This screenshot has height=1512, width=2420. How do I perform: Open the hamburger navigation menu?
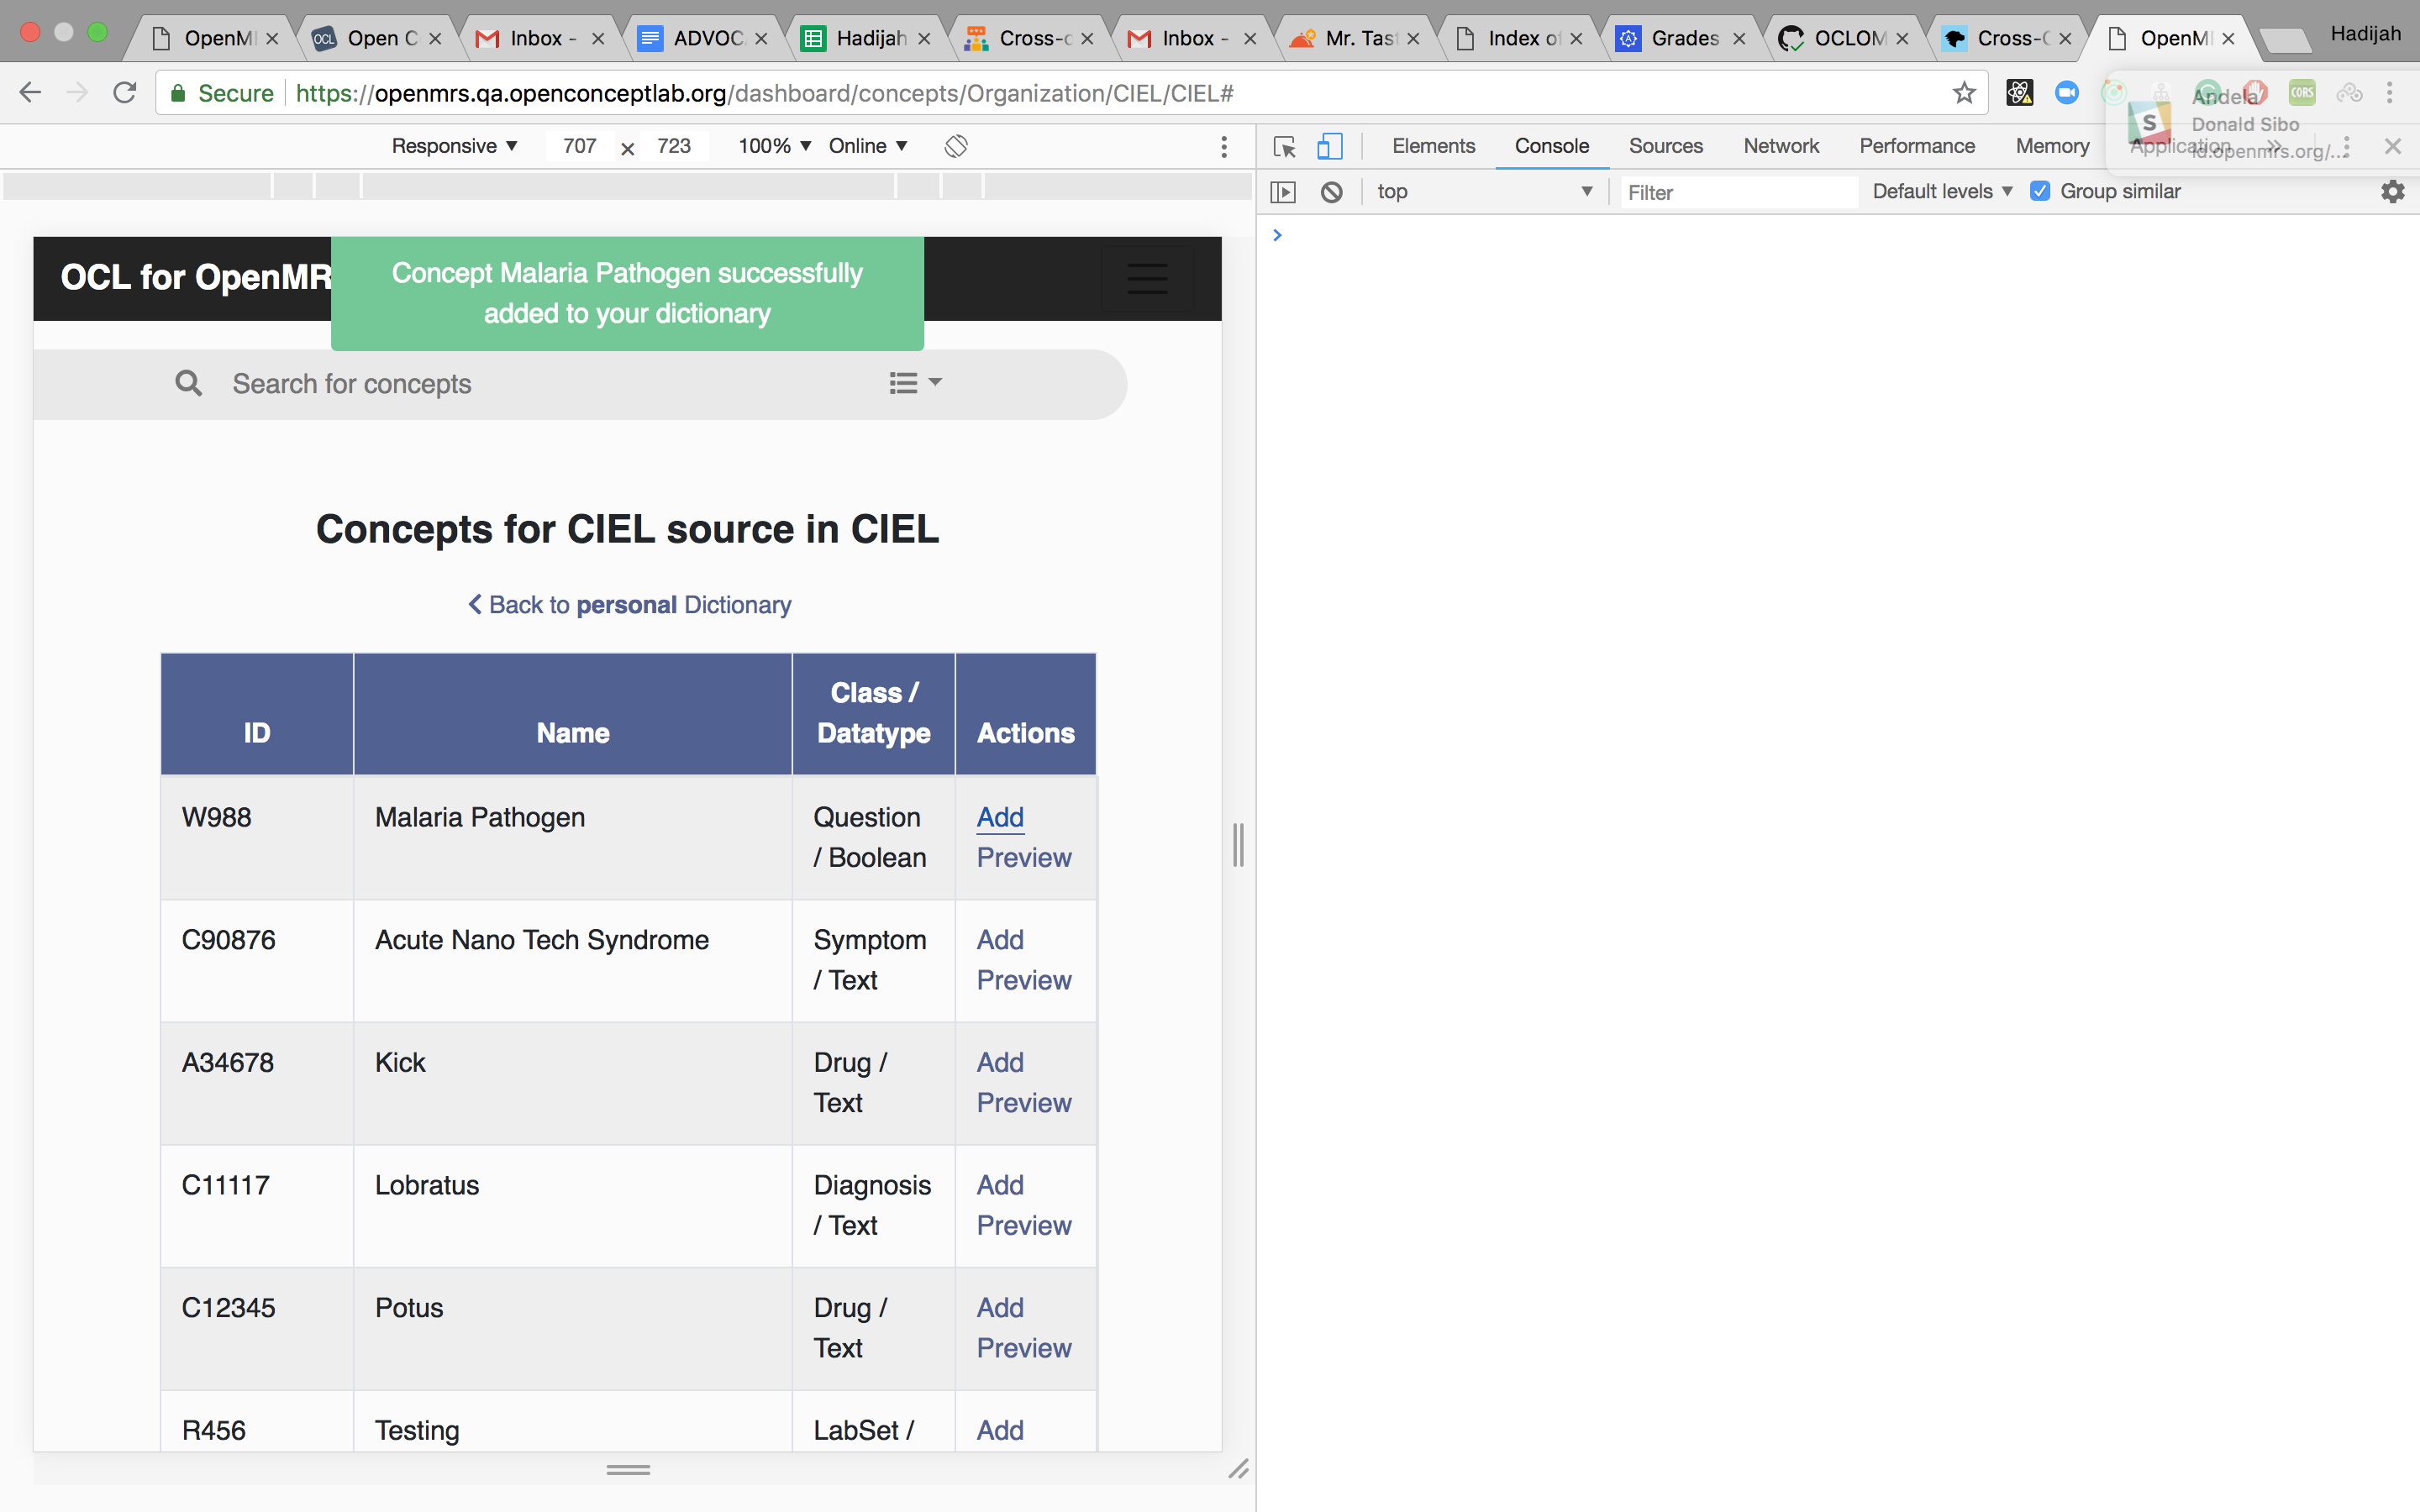point(1147,278)
